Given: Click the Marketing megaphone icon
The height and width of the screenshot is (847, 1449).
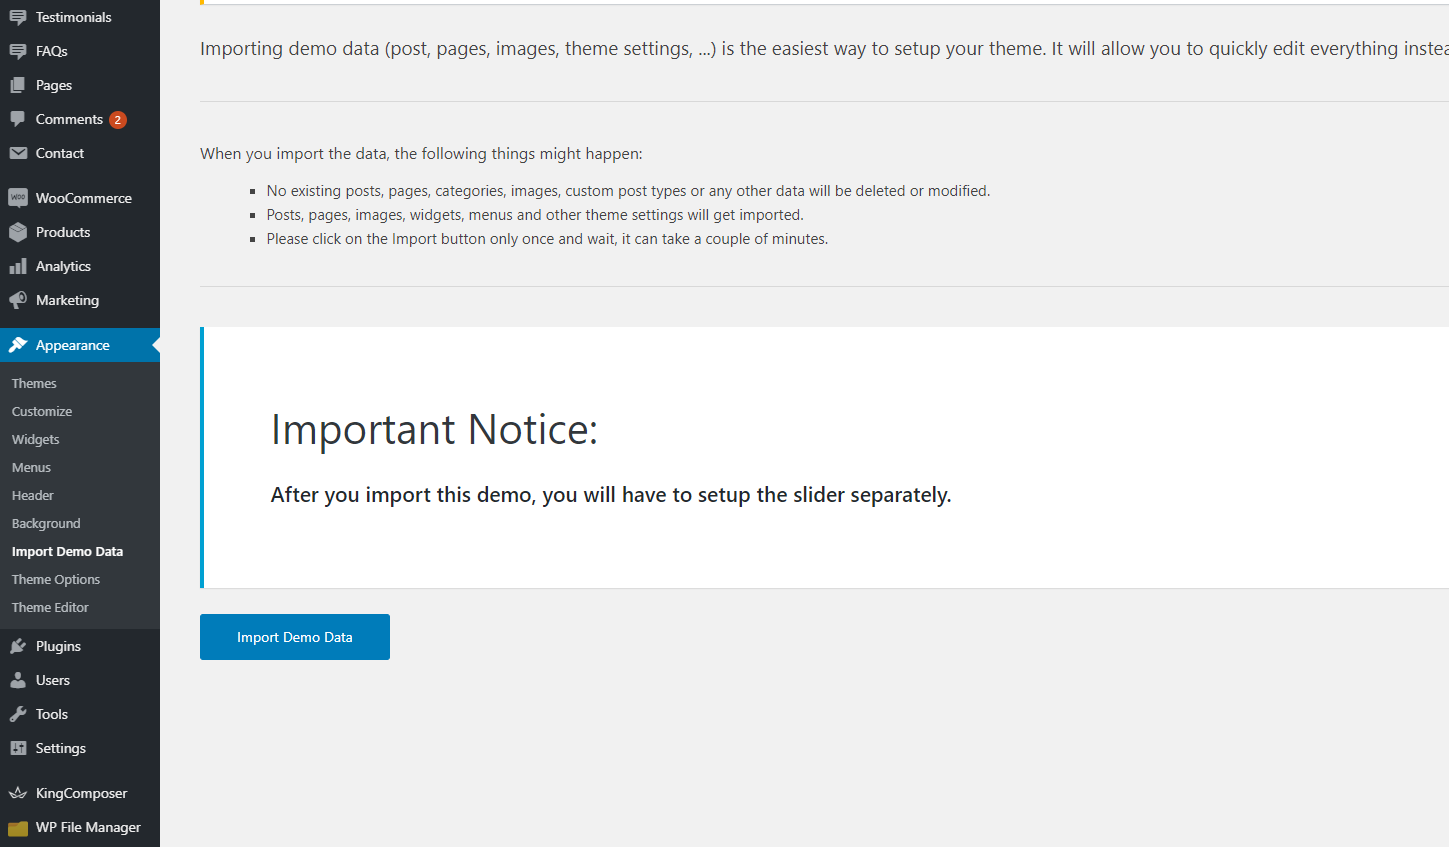Looking at the screenshot, I should point(18,300).
